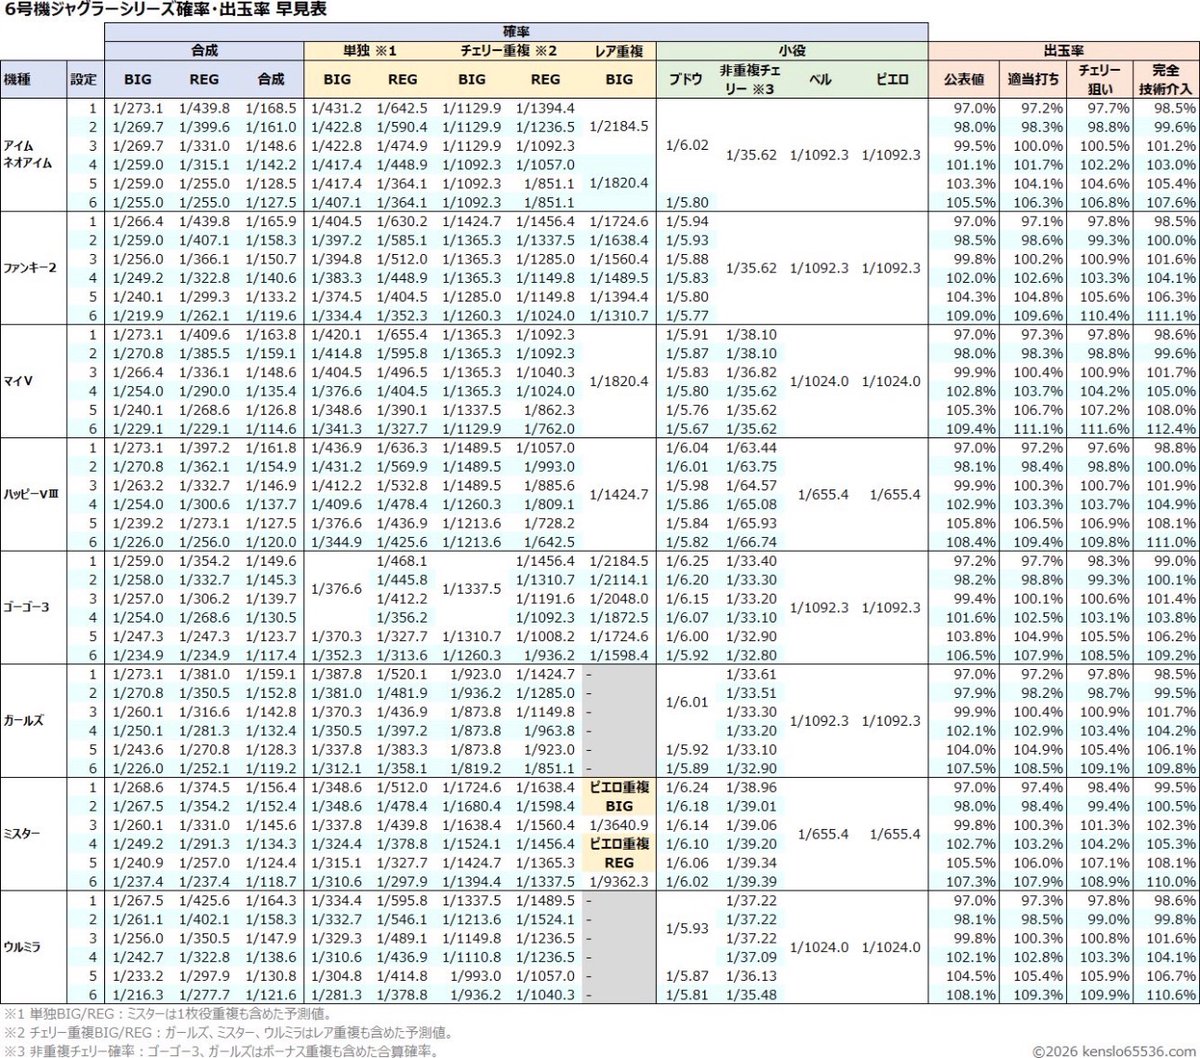Click the 完全技術介入 column header
1200x1058 pixels.
(1165, 79)
